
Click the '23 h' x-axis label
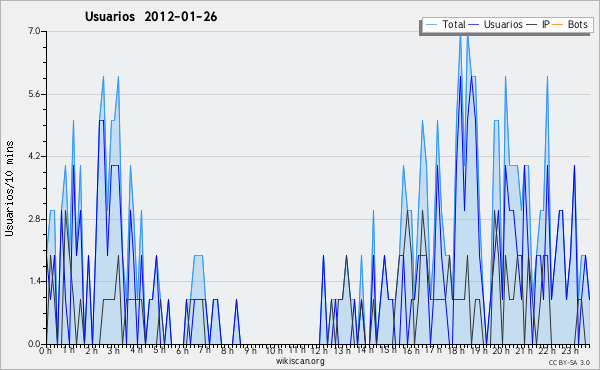(x=570, y=351)
